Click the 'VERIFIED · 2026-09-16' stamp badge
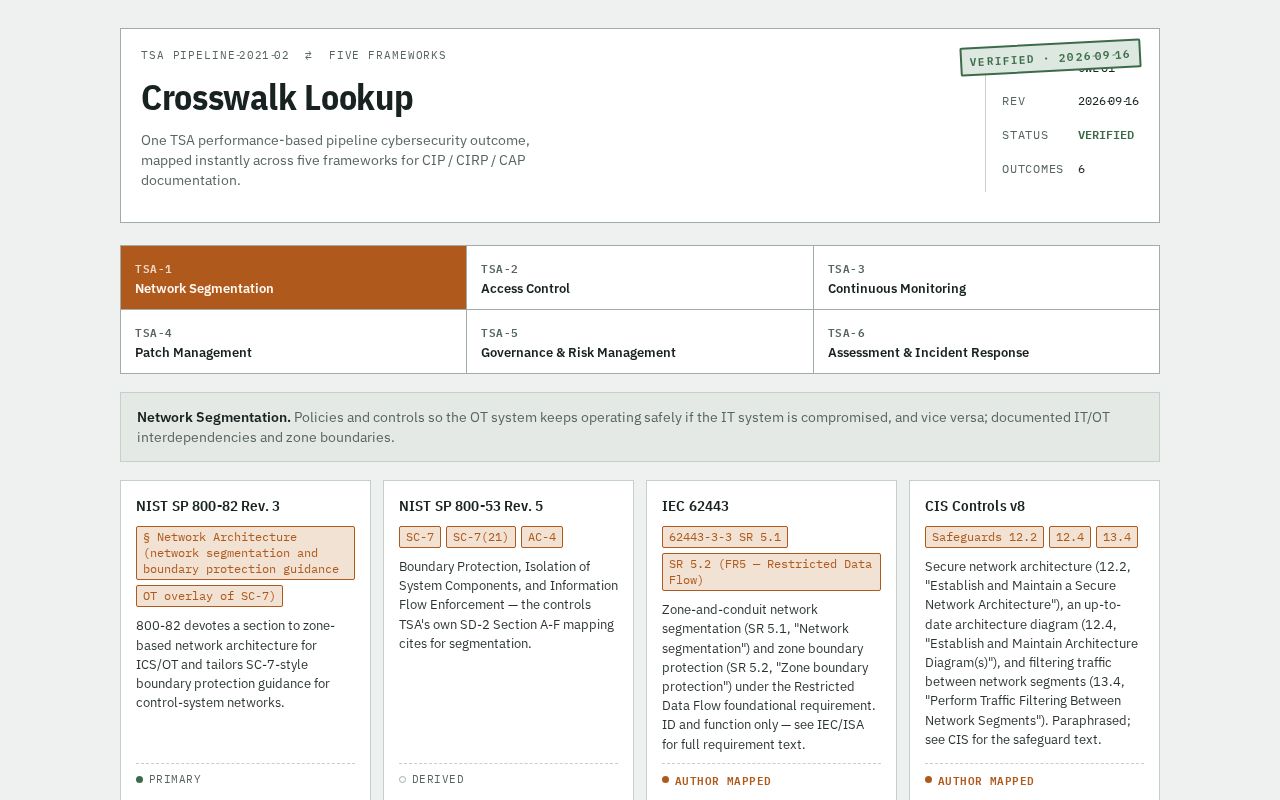This screenshot has width=1280, height=800. point(1050,58)
